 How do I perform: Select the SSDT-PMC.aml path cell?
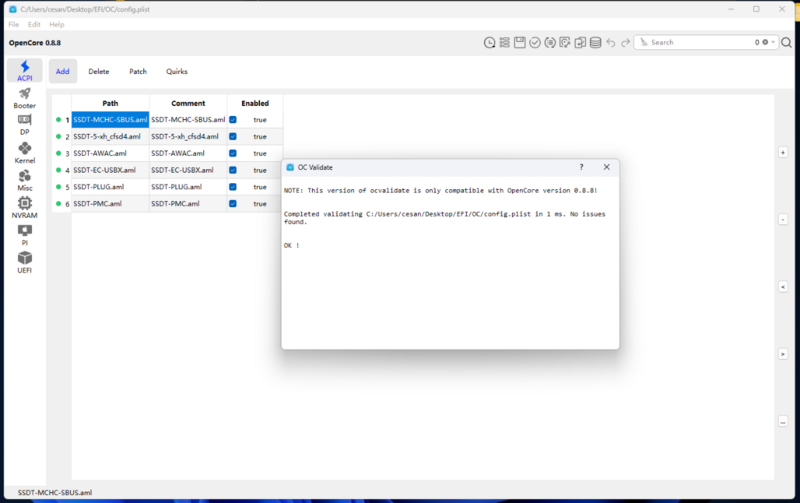110,204
